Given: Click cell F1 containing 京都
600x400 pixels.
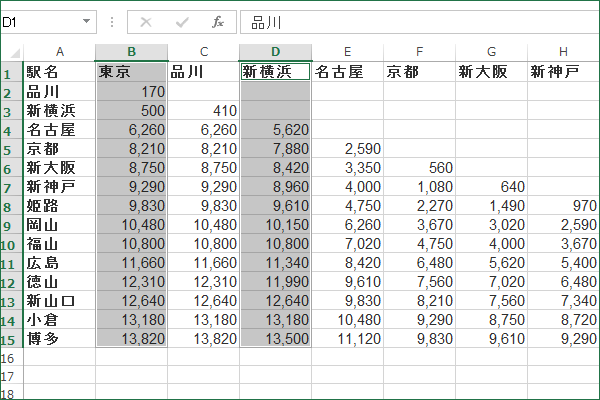Looking at the screenshot, I should [419, 72].
